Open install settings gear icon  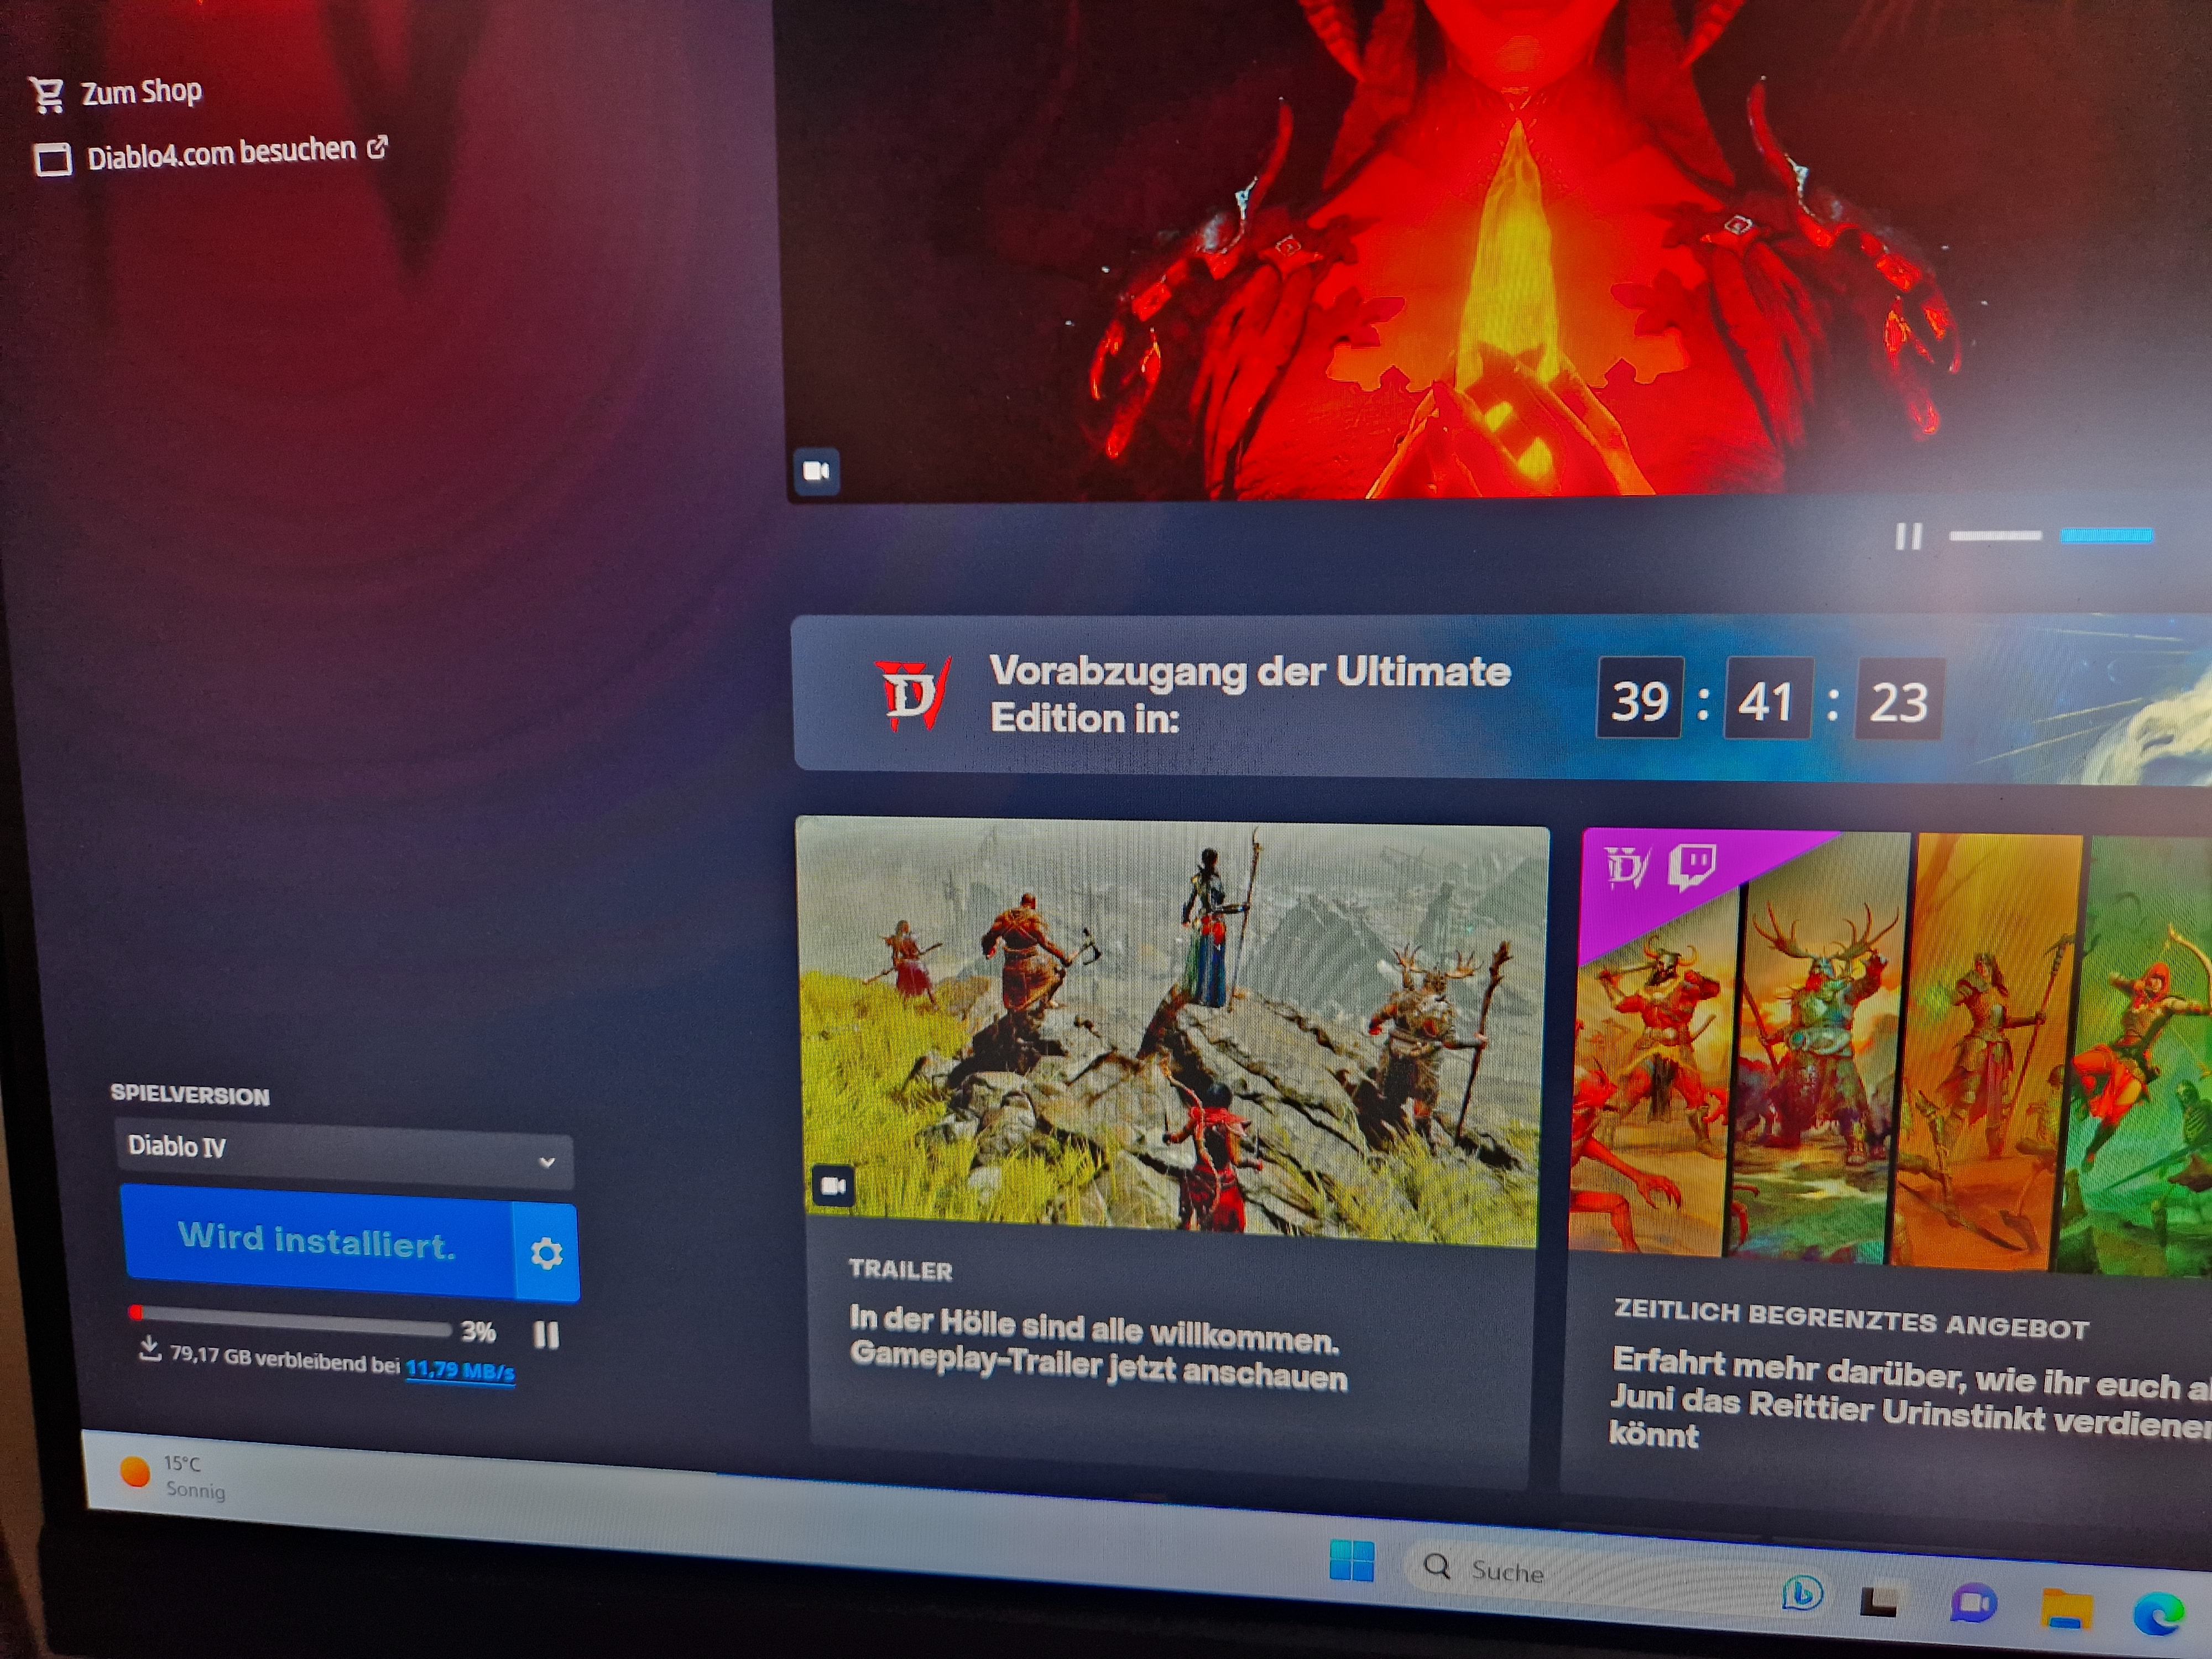tap(546, 1252)
